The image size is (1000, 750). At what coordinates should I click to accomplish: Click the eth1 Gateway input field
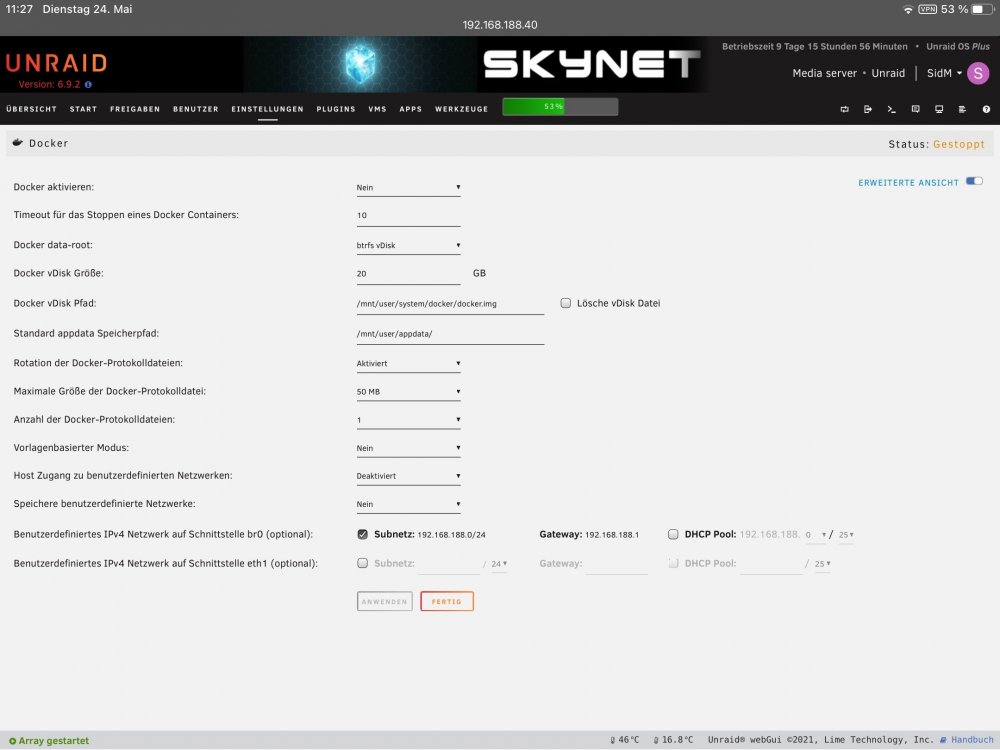click(616, 564)
